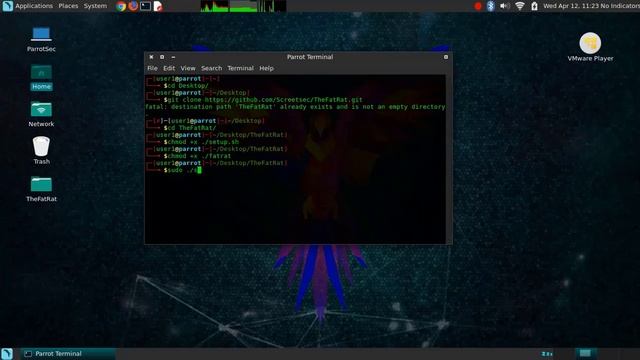
Task: Open the volume control icon
Action: point(504,6)
